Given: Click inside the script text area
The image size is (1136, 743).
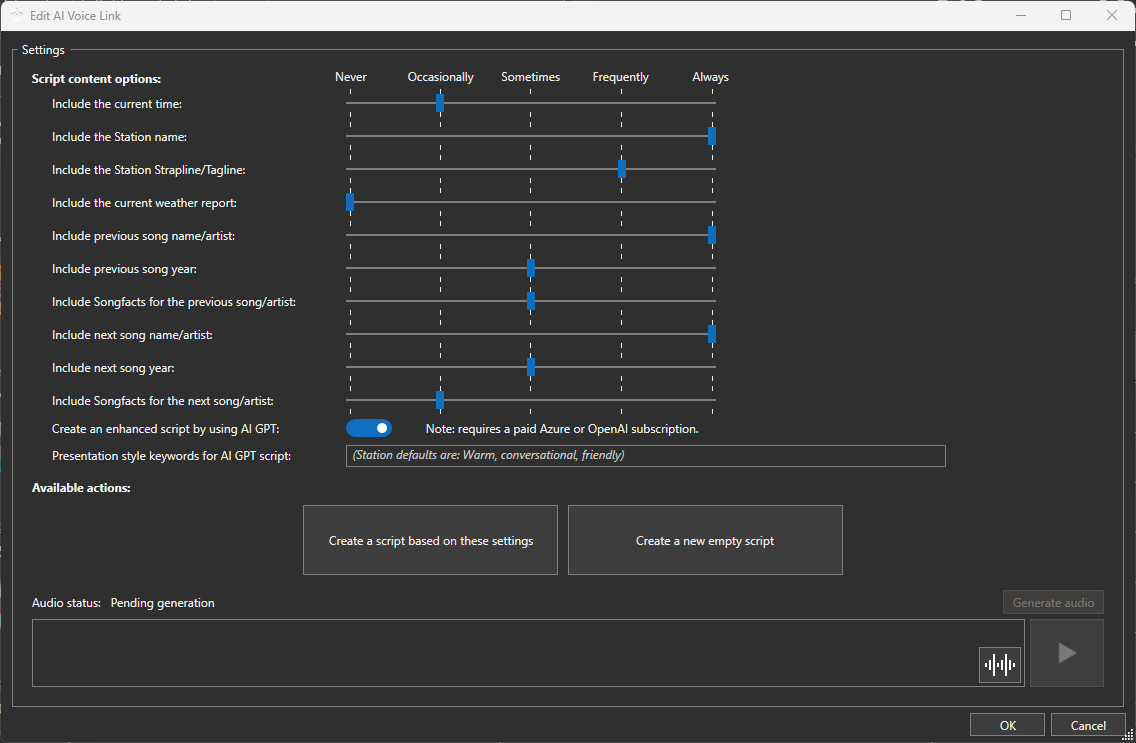Looking at the screenshot, I should coord(500,653).
